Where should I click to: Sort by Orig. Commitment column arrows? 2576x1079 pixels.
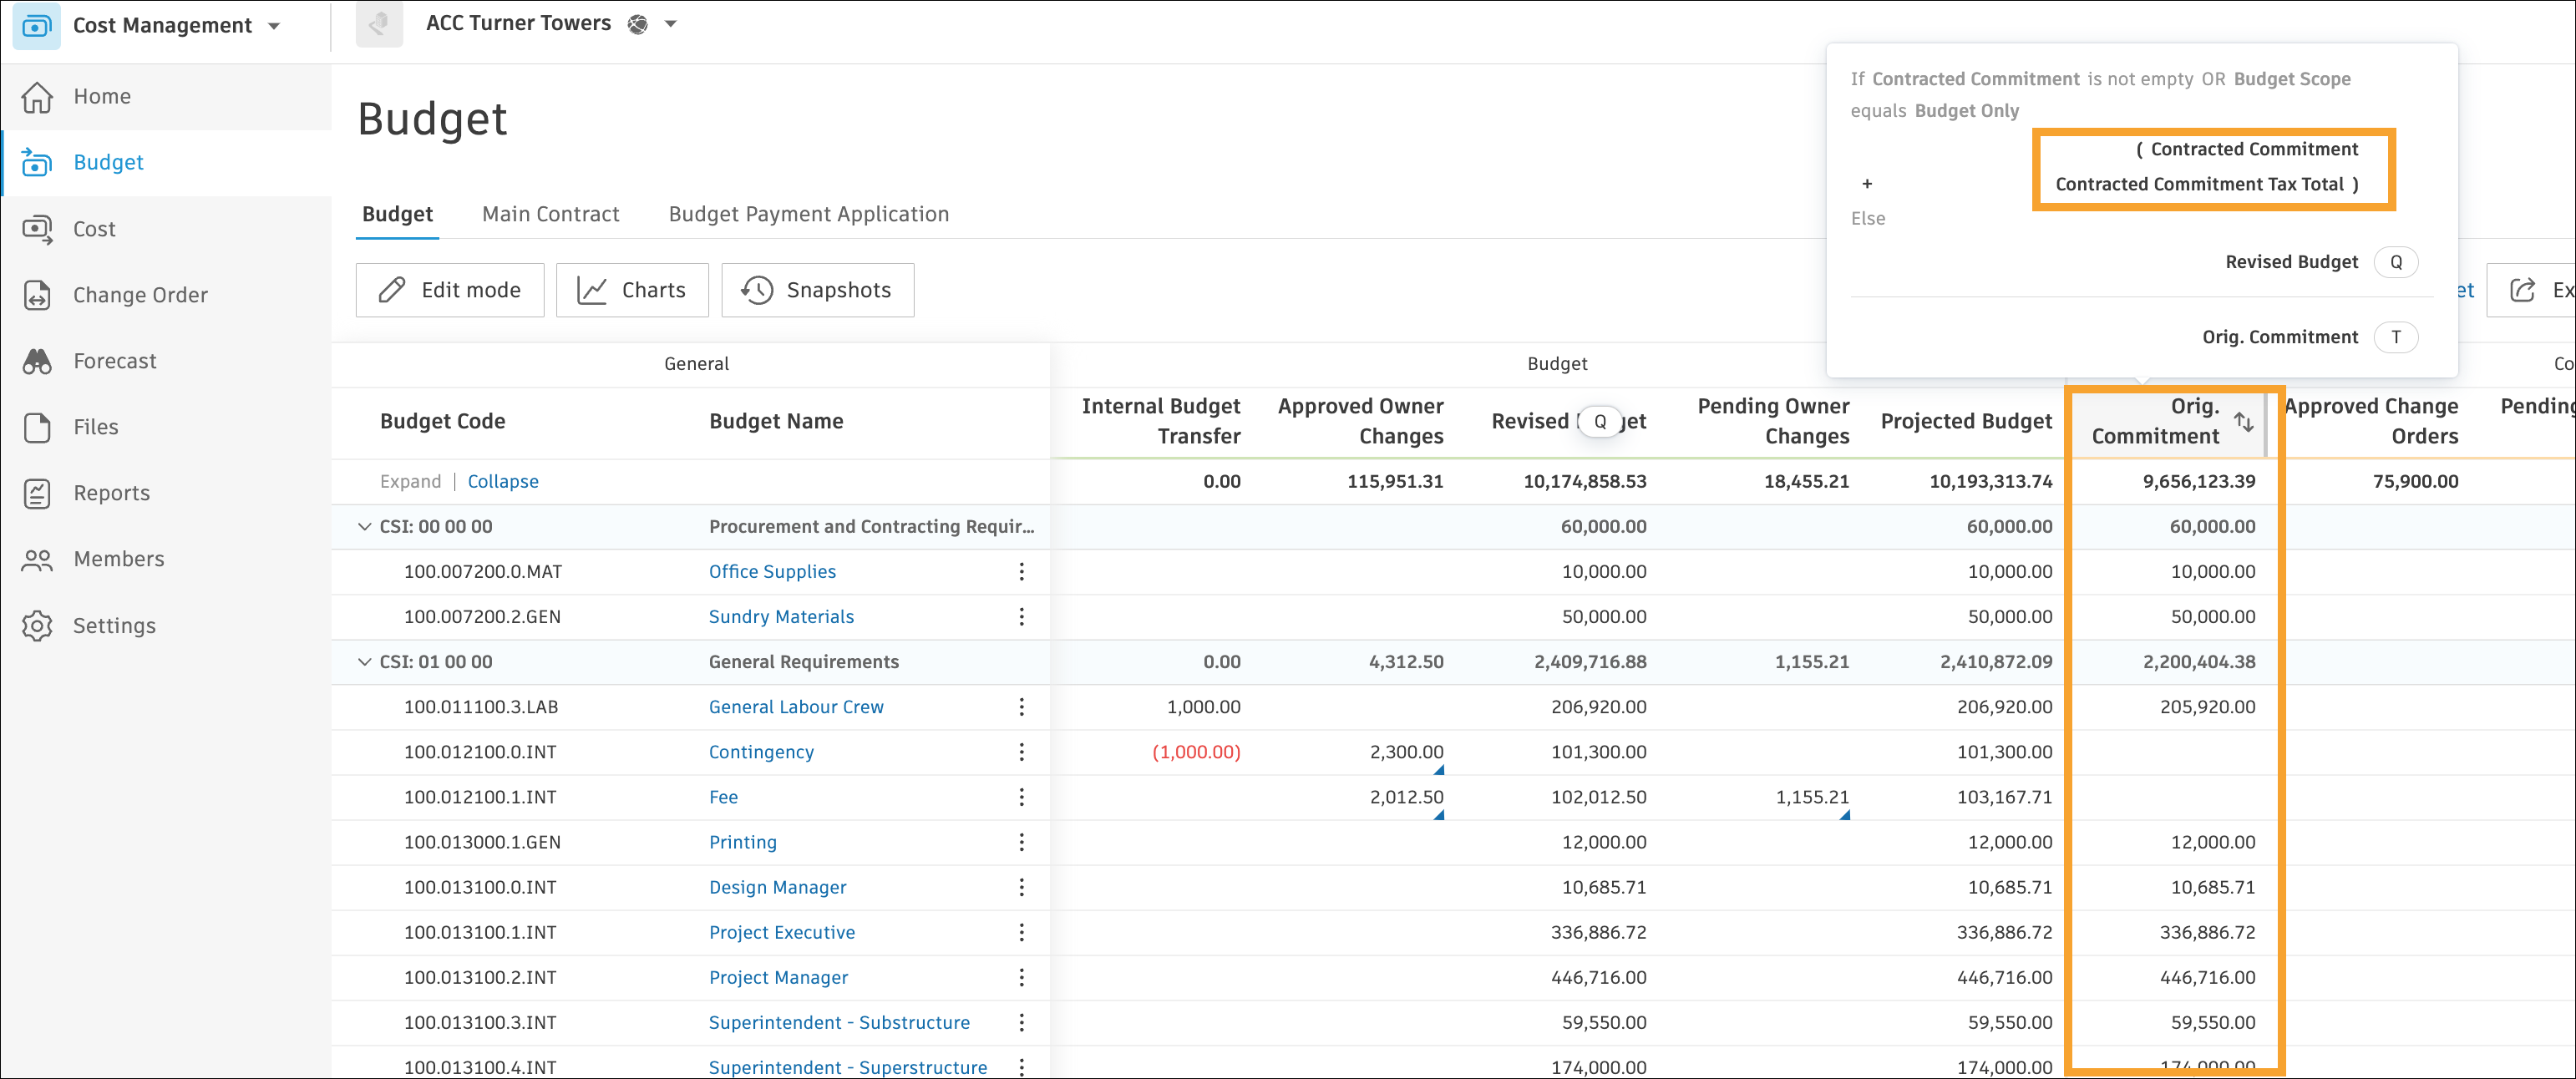point(2243,421)
